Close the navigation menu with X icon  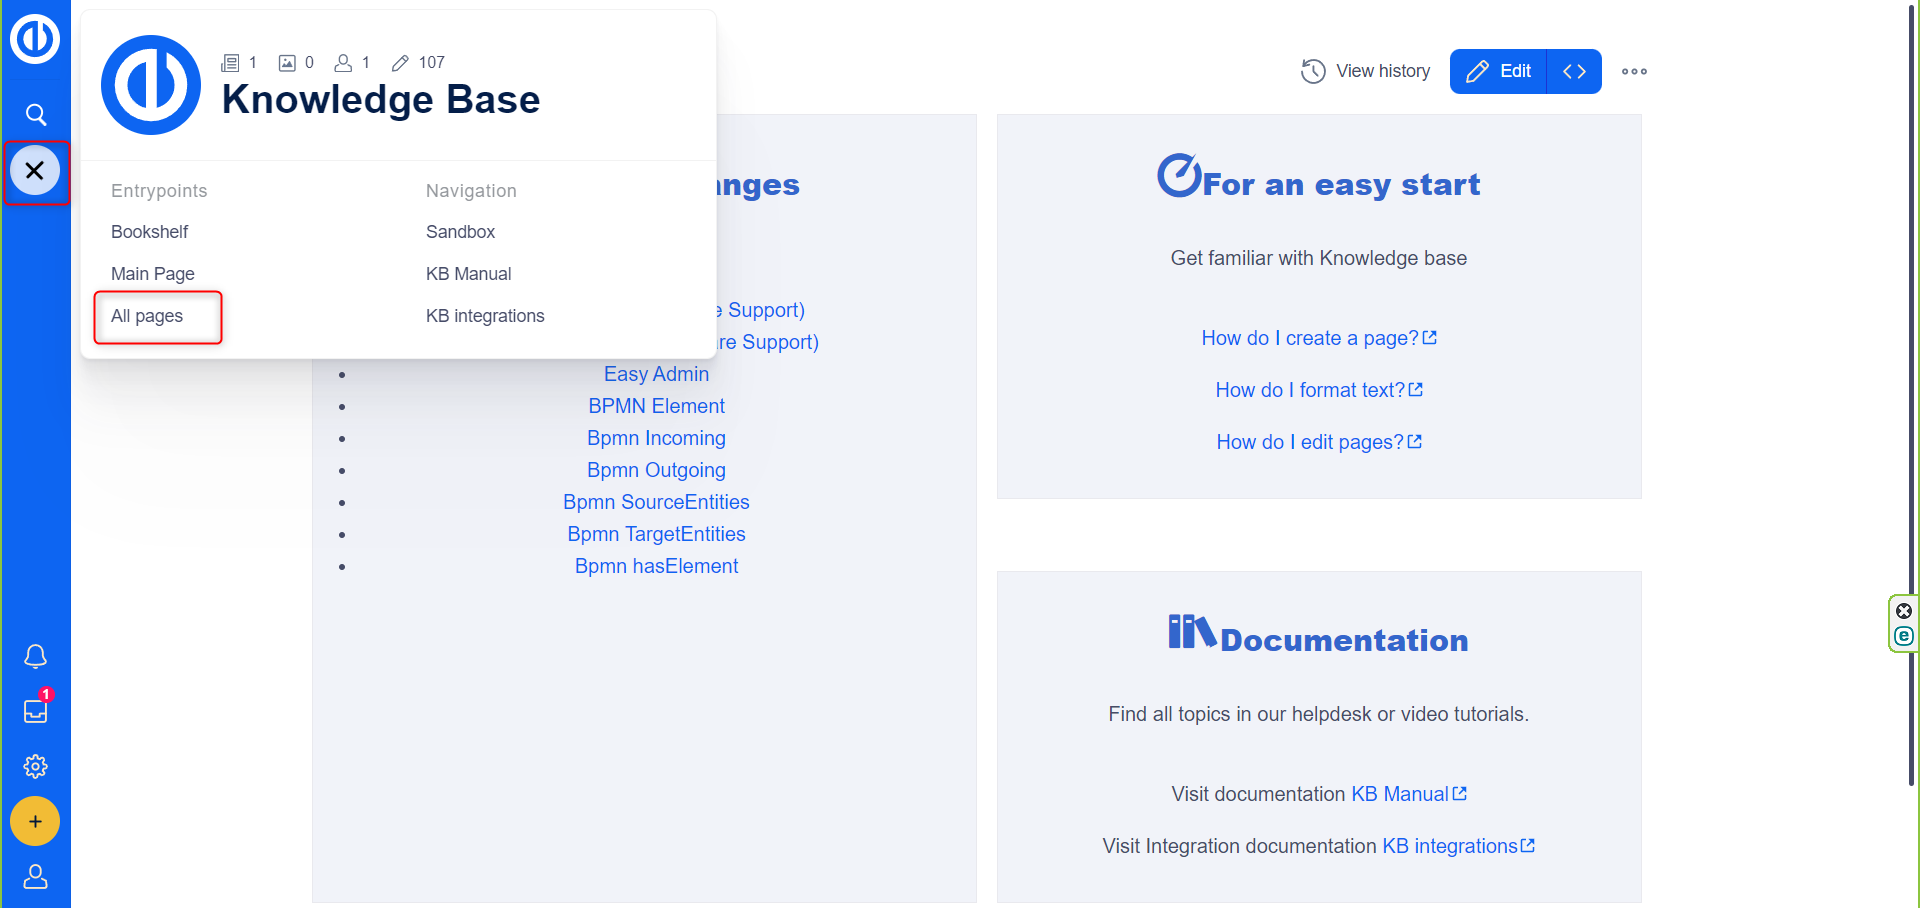[35, 171]
